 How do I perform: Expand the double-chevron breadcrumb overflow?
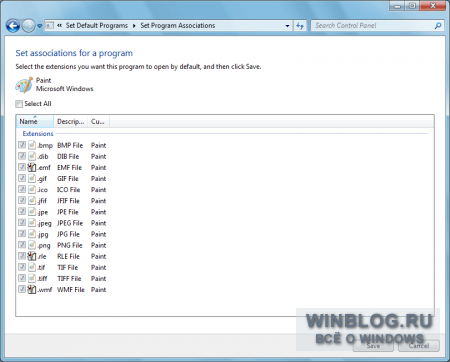tap(59, 25)
